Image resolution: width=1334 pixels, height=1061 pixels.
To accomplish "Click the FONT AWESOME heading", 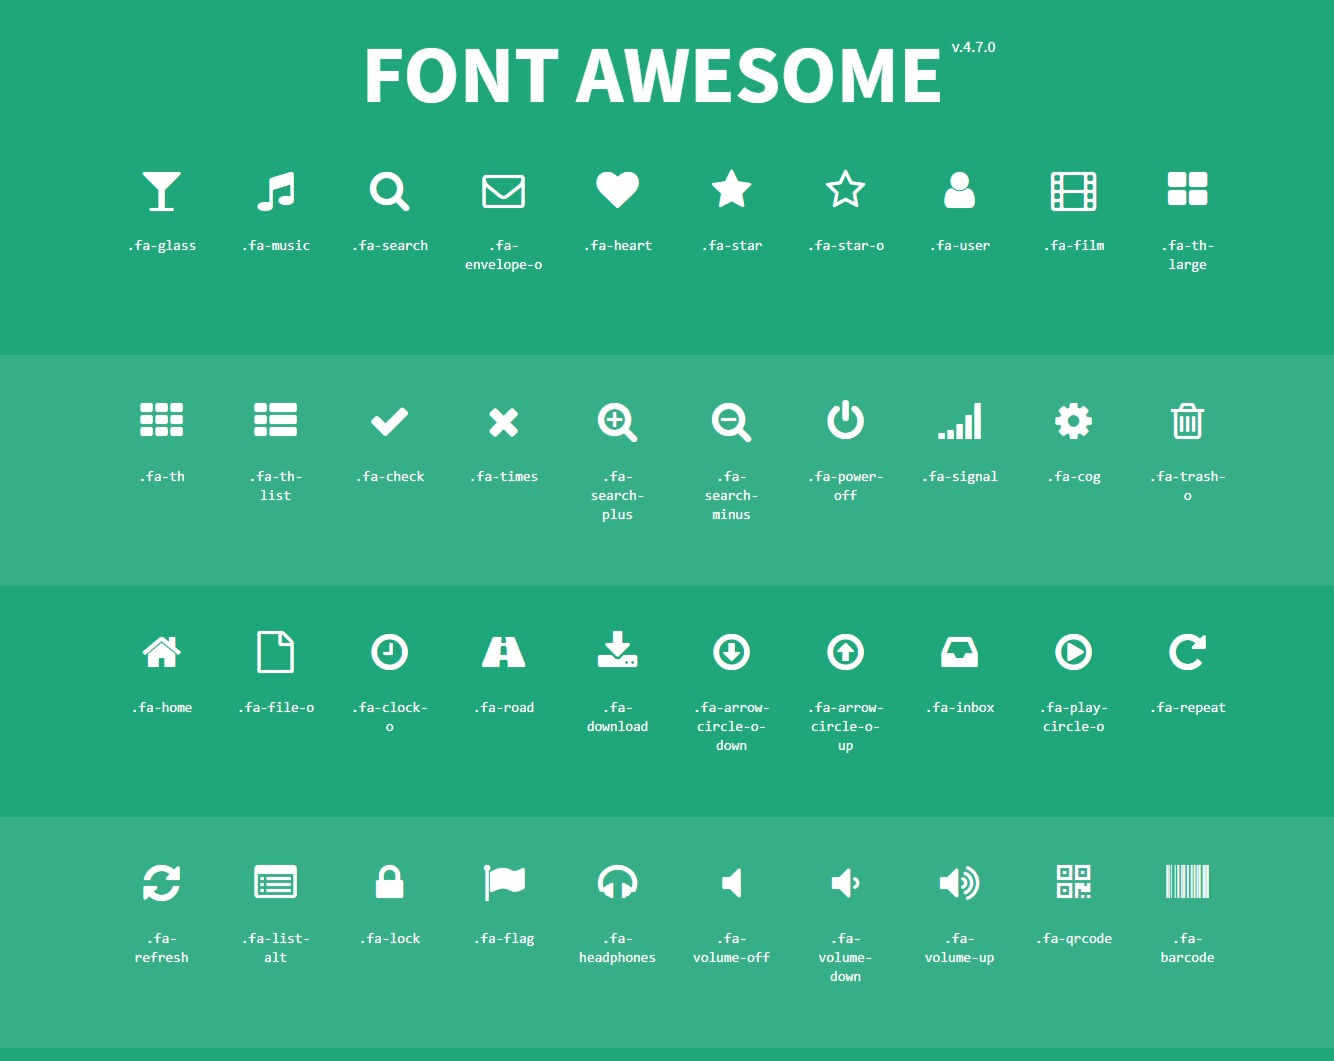I will click(653, 76).
